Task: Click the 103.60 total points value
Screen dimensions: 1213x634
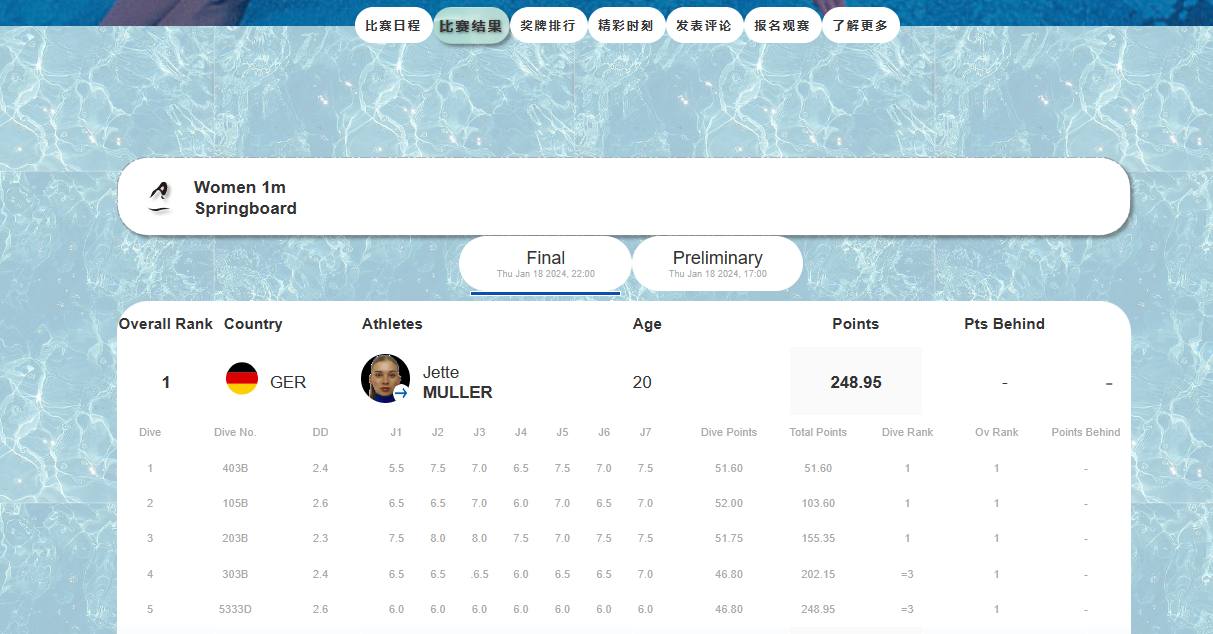Action: click(818, 503)
